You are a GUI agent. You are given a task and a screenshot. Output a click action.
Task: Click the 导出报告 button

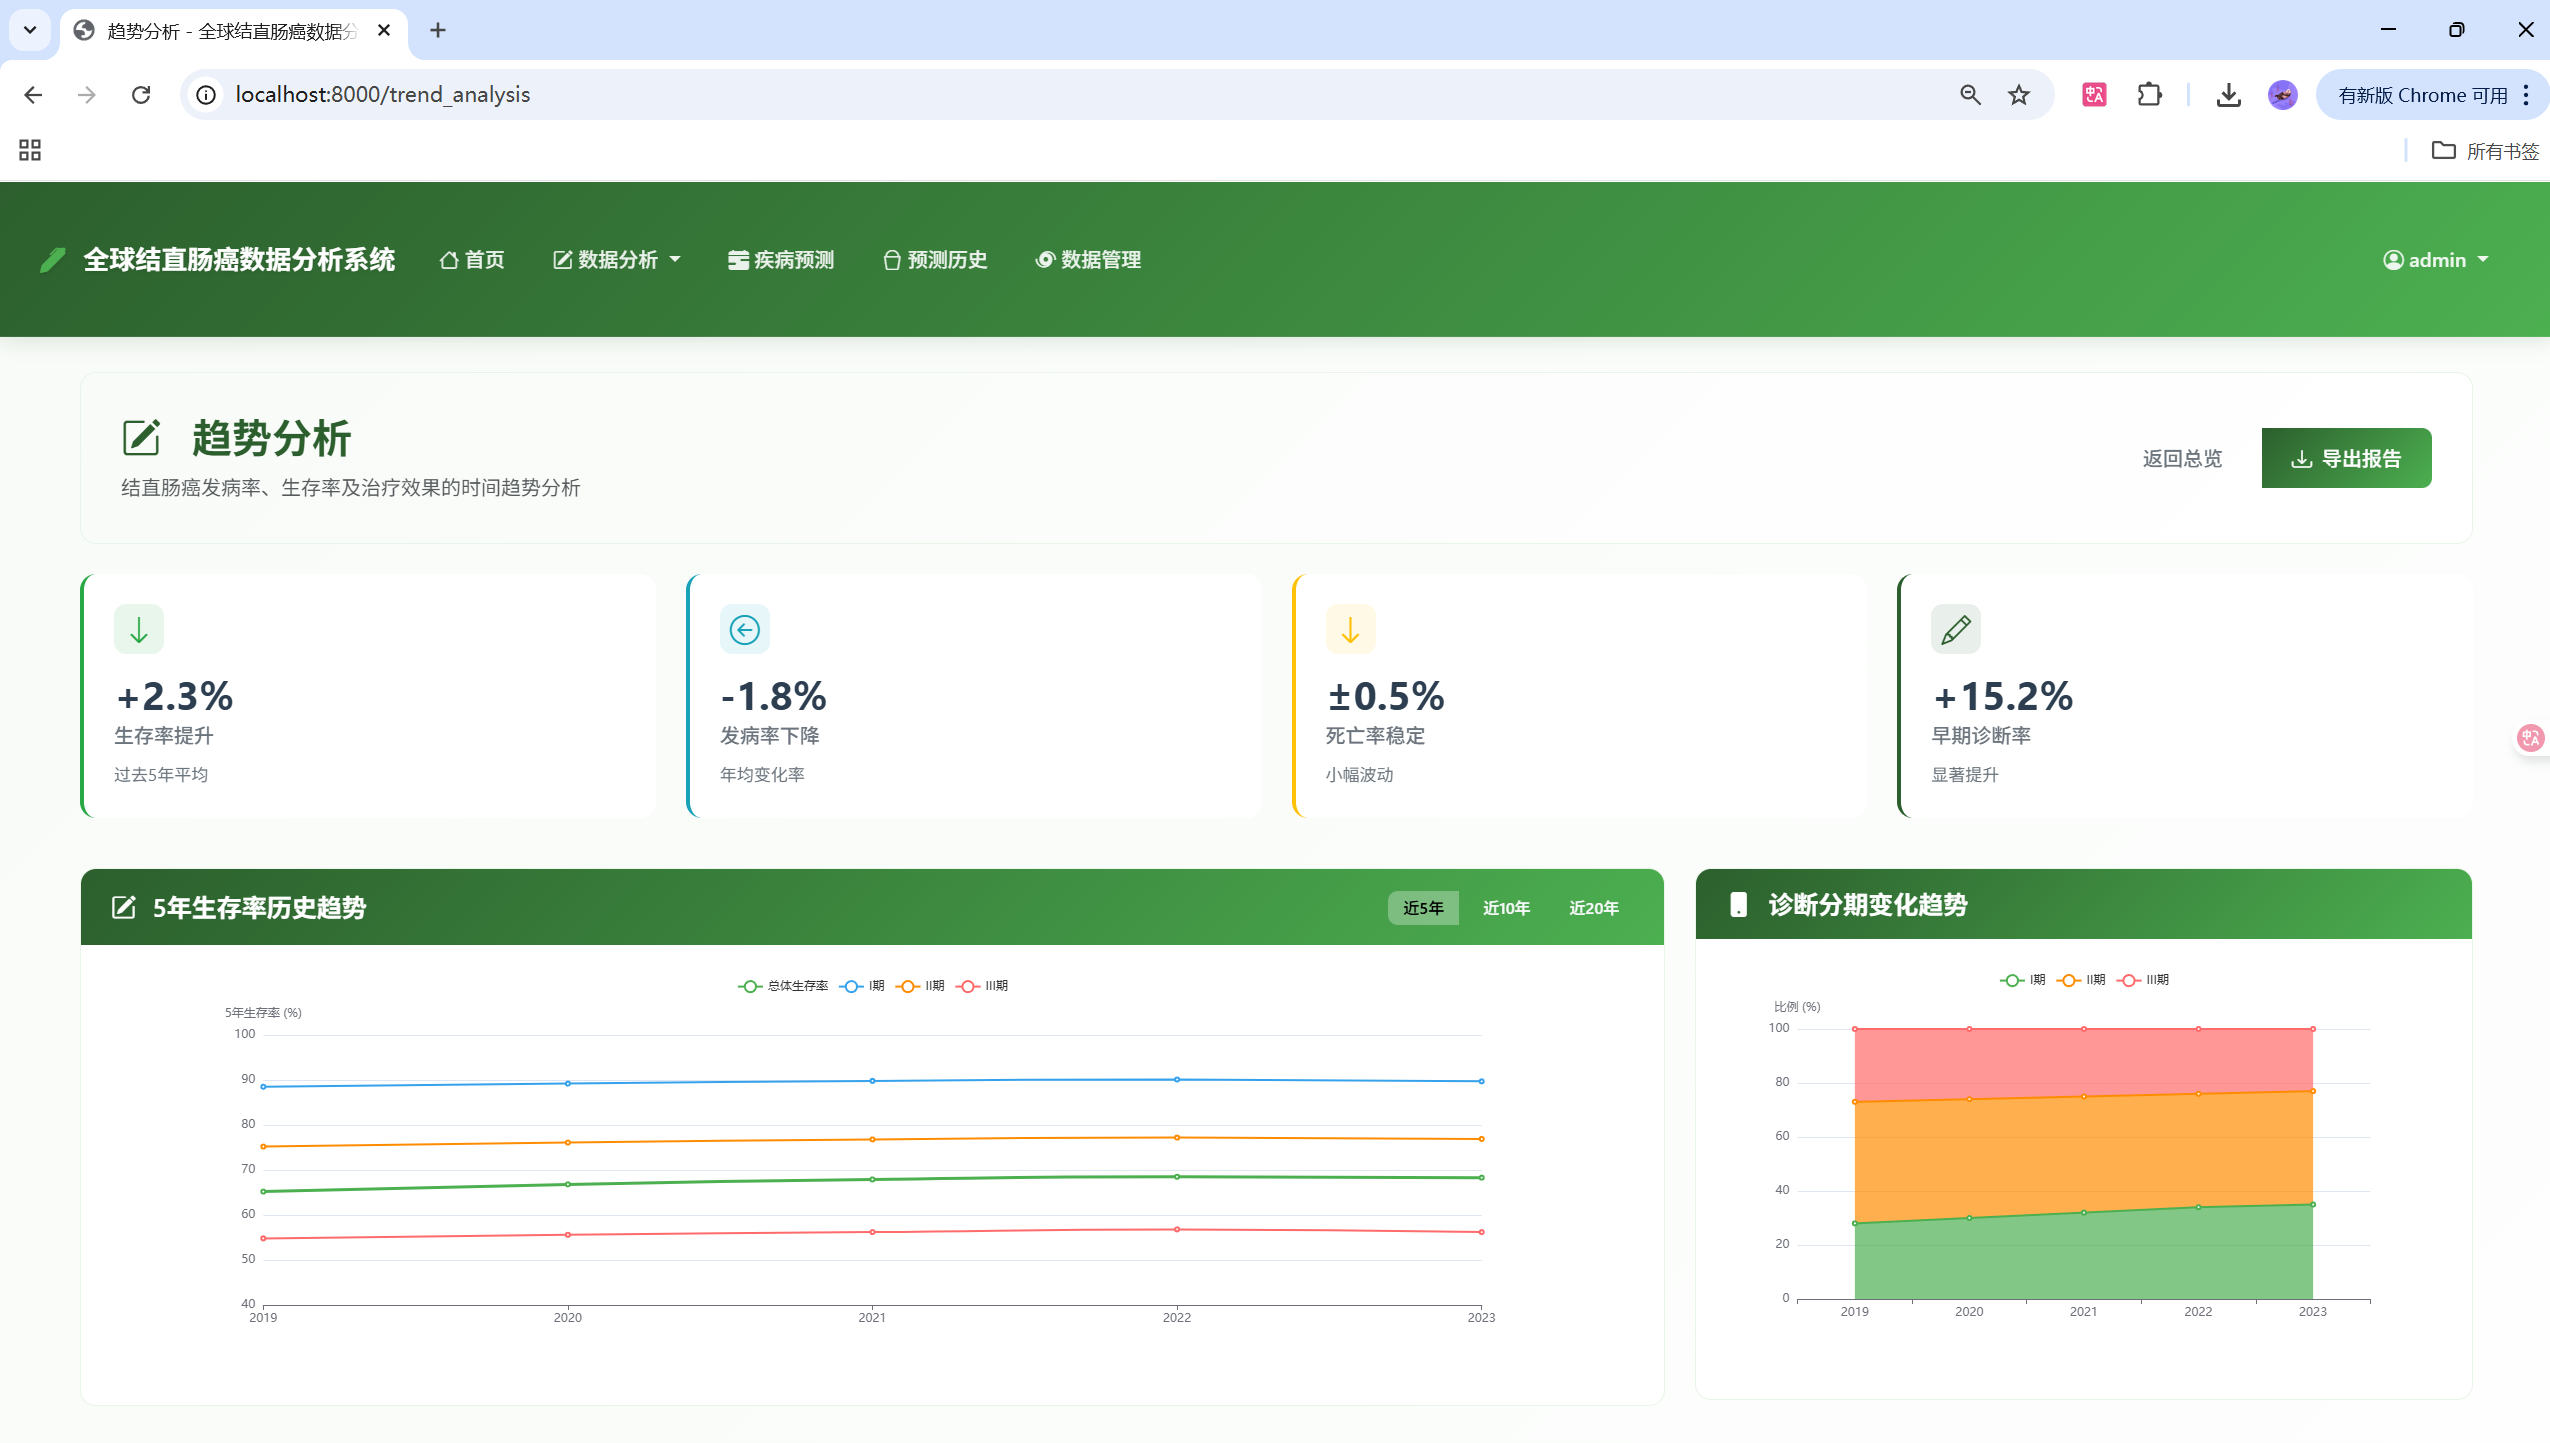point(2345,458)
